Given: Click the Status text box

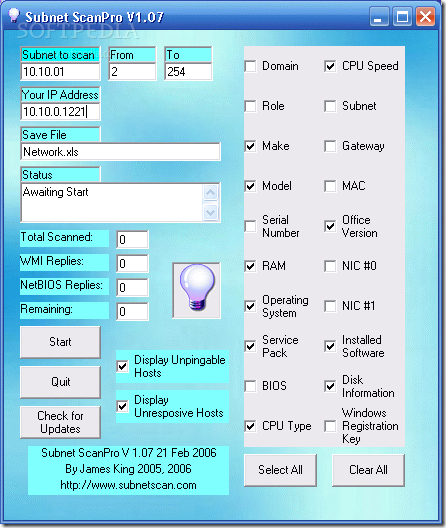Looking at the screenshot, I should coord(112,202).
